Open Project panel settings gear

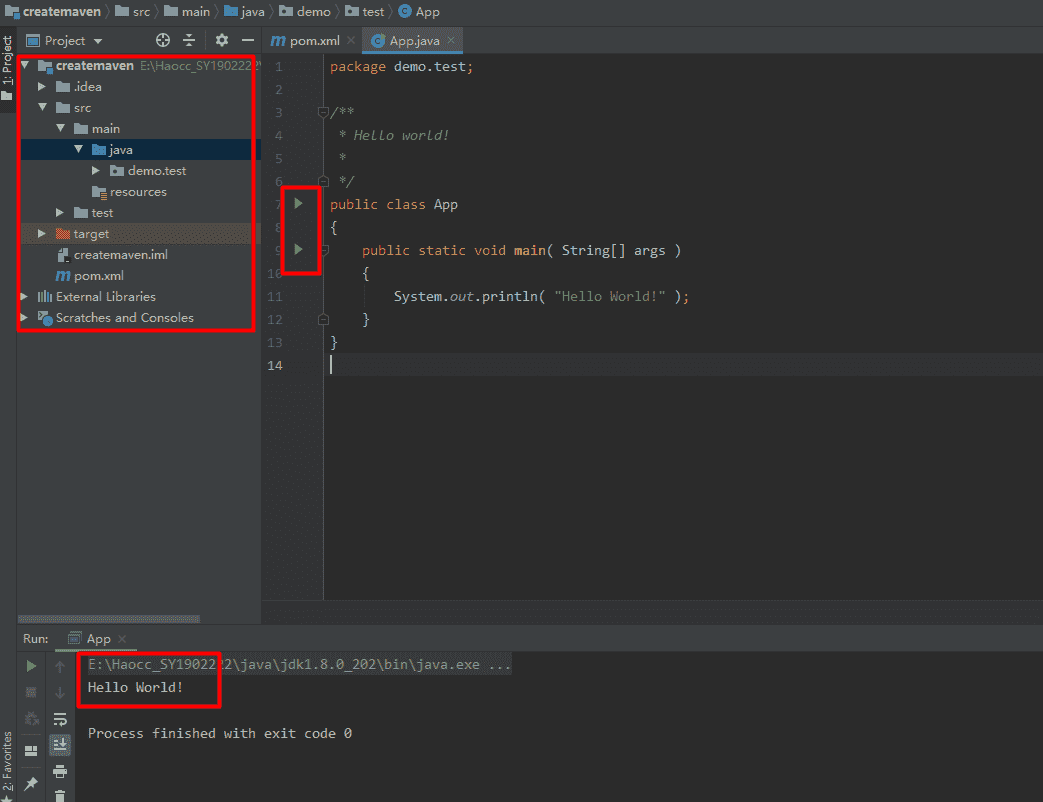(222, 41)
